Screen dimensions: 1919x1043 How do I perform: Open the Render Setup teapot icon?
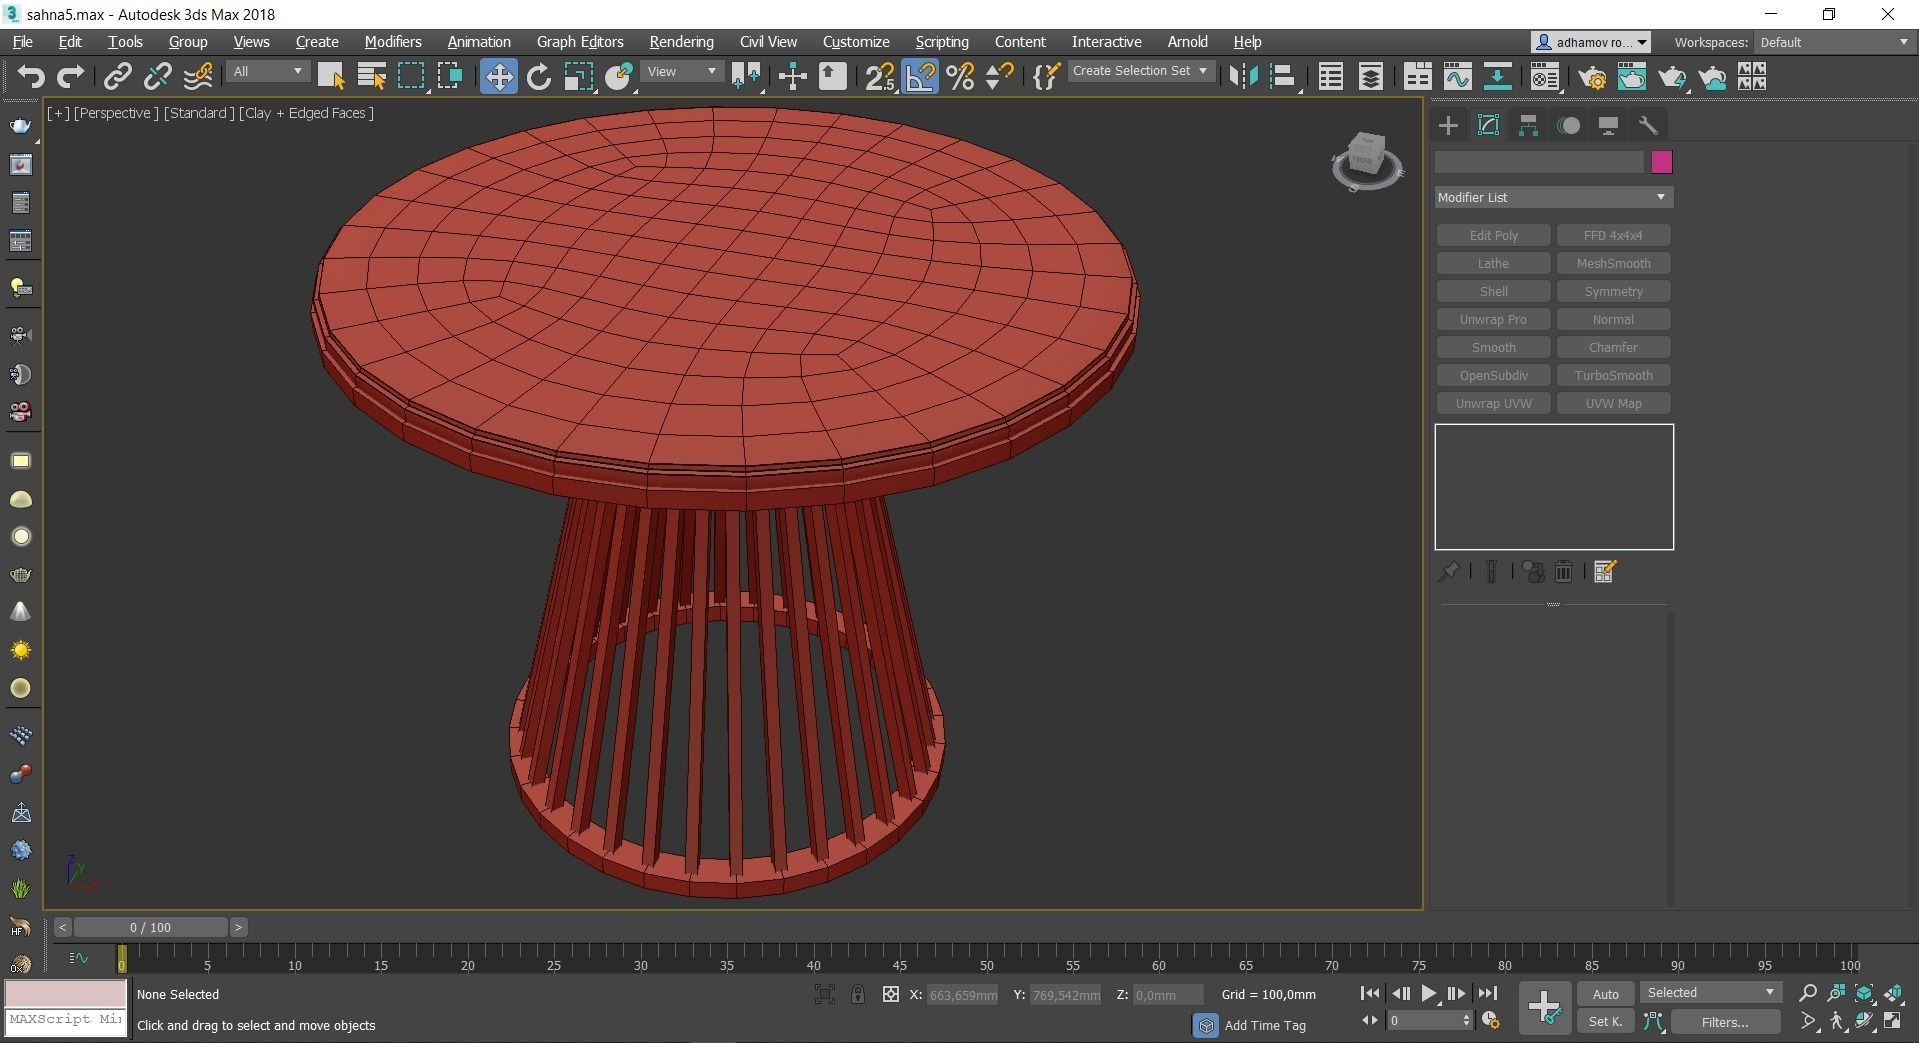(x=1592, y=76)
